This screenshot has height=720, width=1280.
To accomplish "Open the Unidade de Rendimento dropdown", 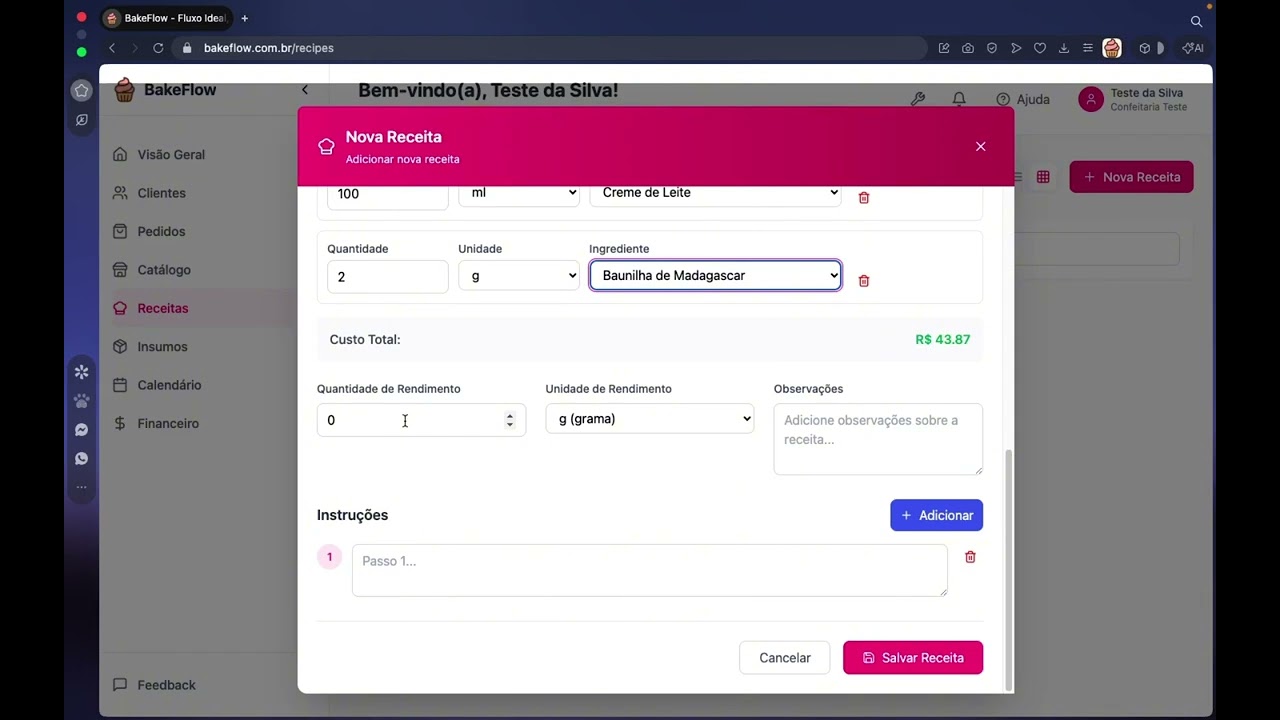I will click(x=650, y=419).
